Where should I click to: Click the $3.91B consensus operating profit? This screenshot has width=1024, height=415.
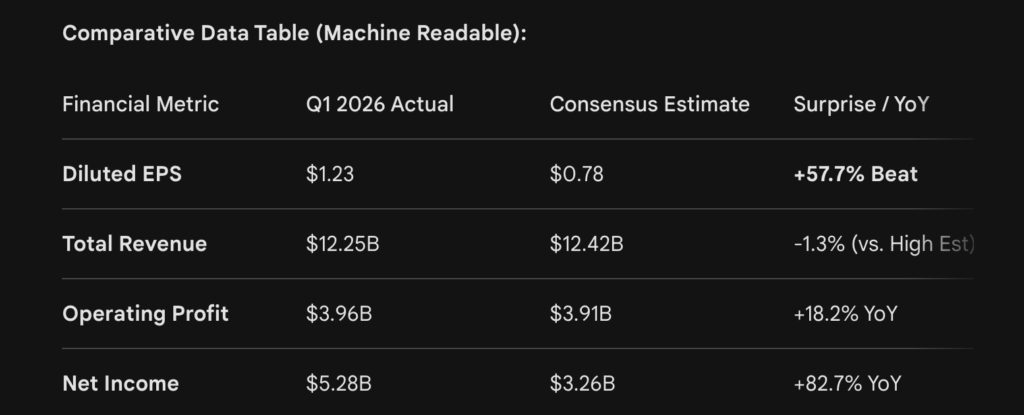click(x=581, y=314)
